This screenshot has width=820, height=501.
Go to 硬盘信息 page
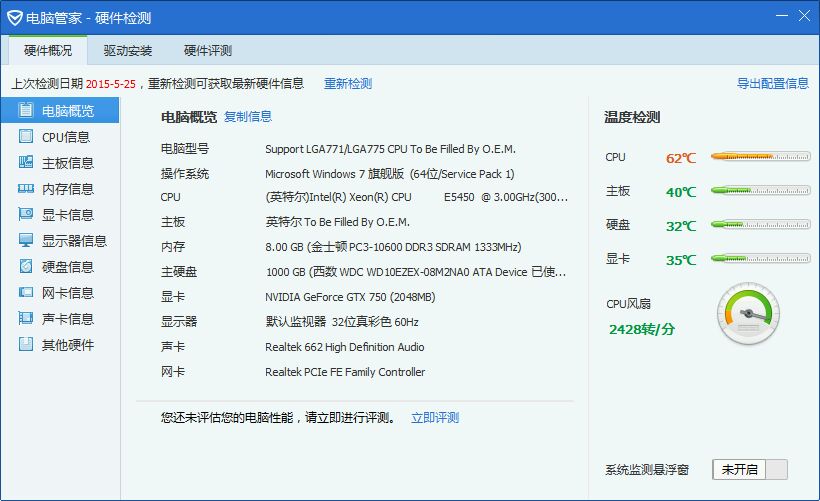(x=60, y=267)
